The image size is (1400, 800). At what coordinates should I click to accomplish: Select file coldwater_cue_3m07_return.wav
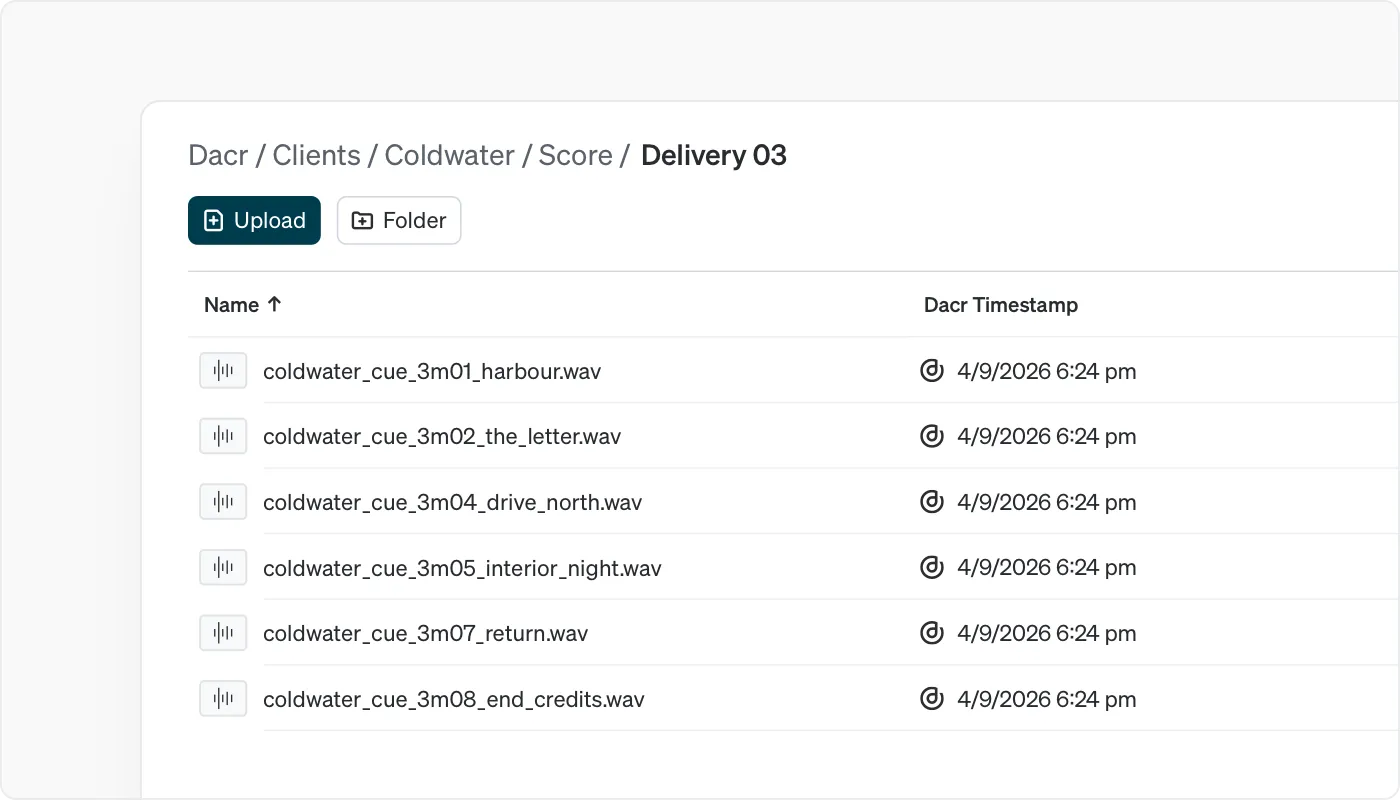(426, 634)
